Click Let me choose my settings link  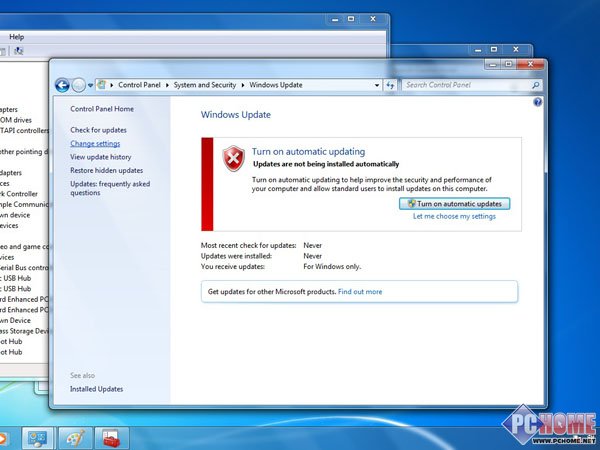pos(454,217)
